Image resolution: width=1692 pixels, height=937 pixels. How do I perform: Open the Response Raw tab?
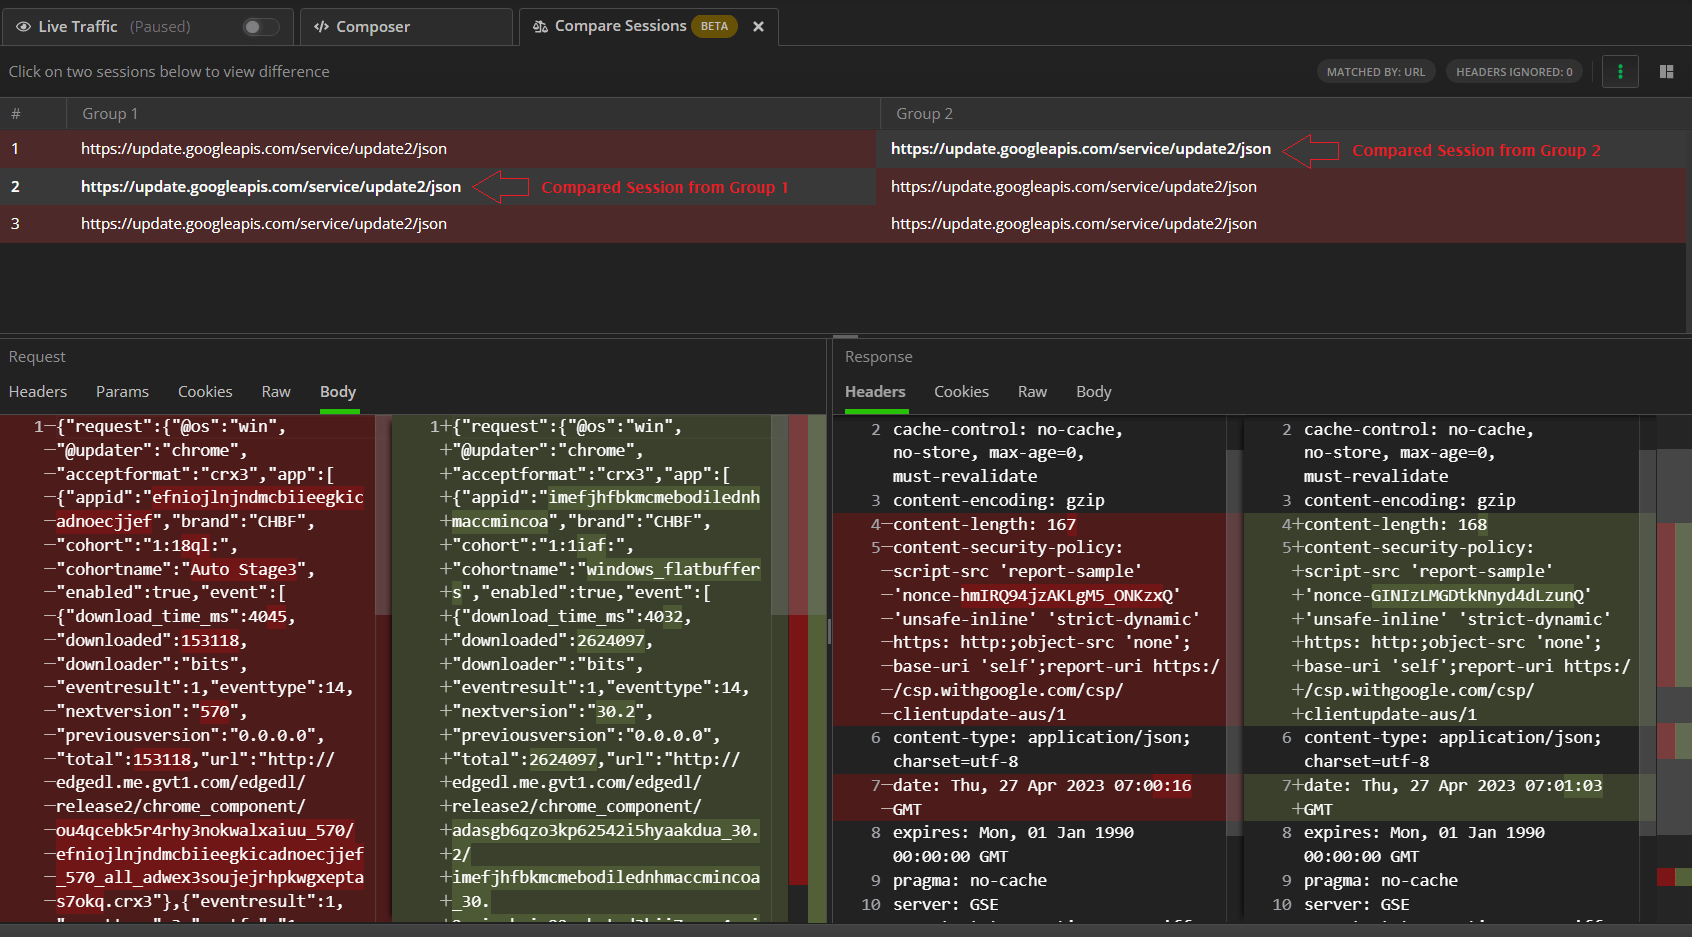point(1032,392)
